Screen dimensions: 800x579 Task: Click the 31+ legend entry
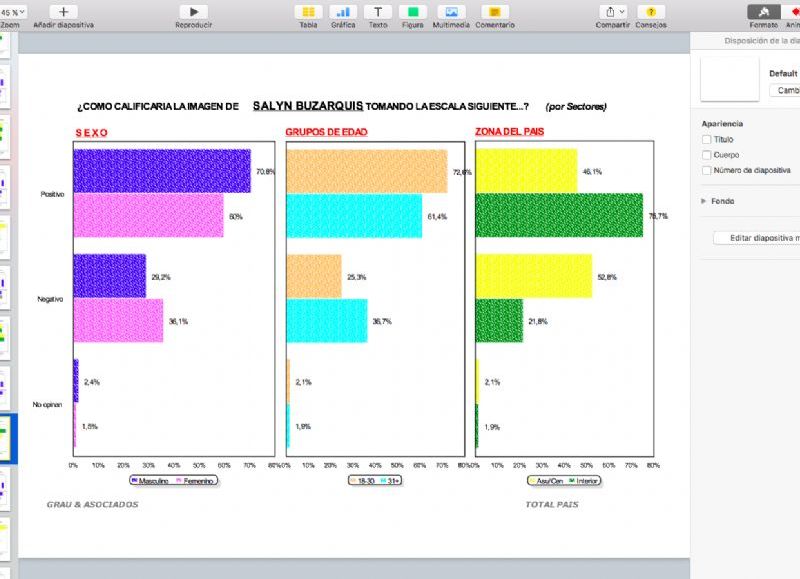pos(390,481)
